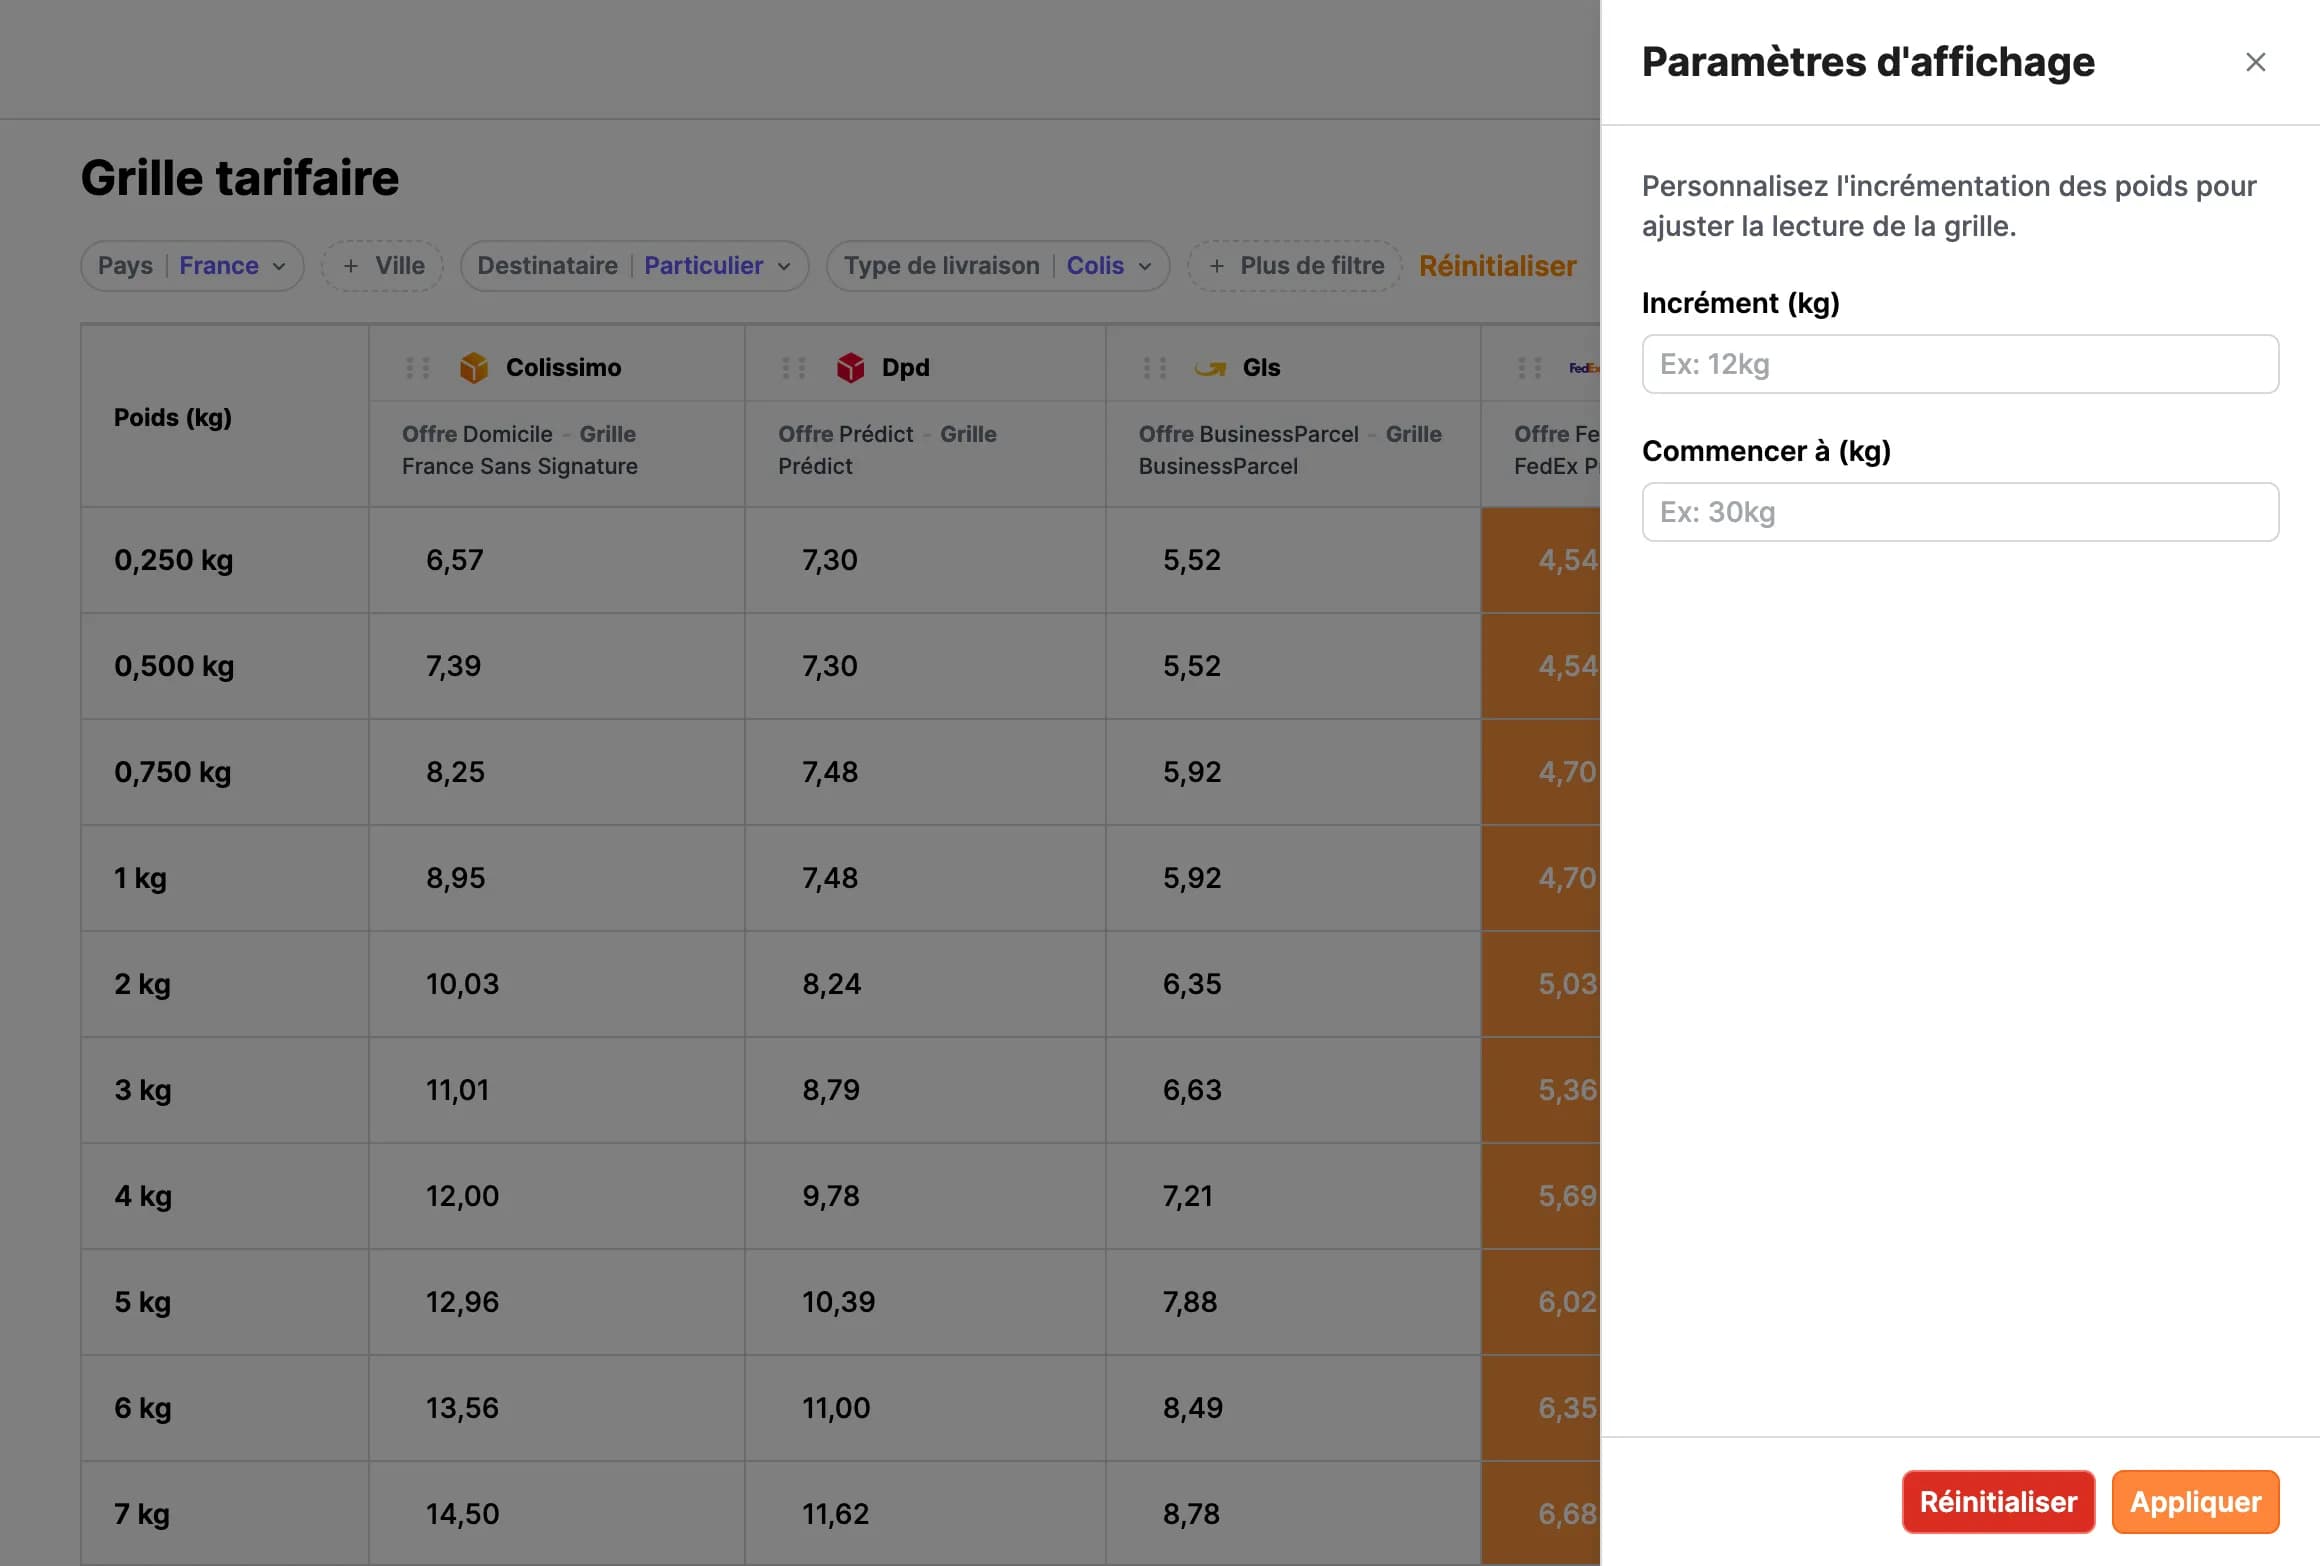Click the Dpd carrier logo icon
The width and height of the screenshot is (2320, 1566).
pos(850,368)
